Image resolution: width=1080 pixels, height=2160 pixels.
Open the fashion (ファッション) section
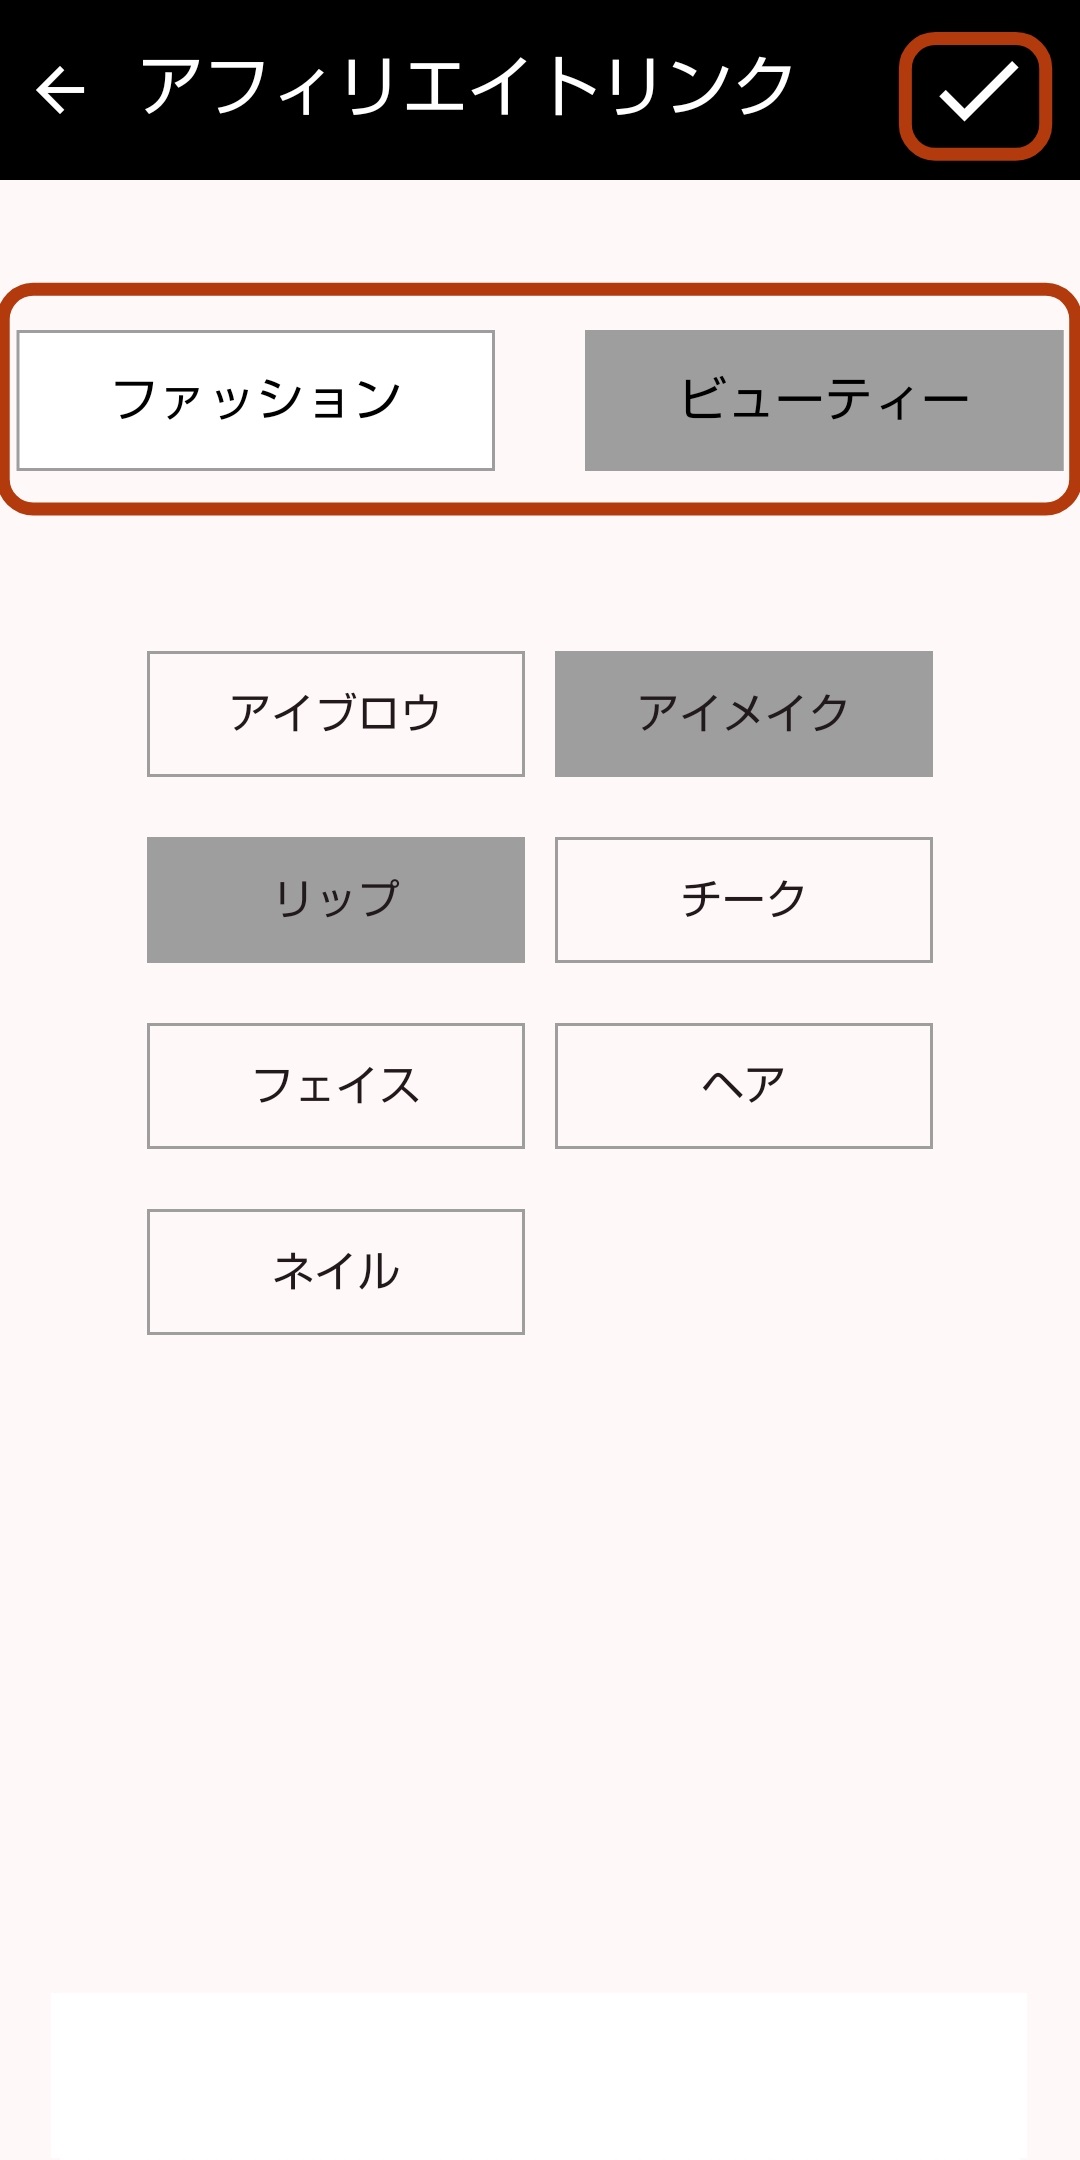(256, 400)
